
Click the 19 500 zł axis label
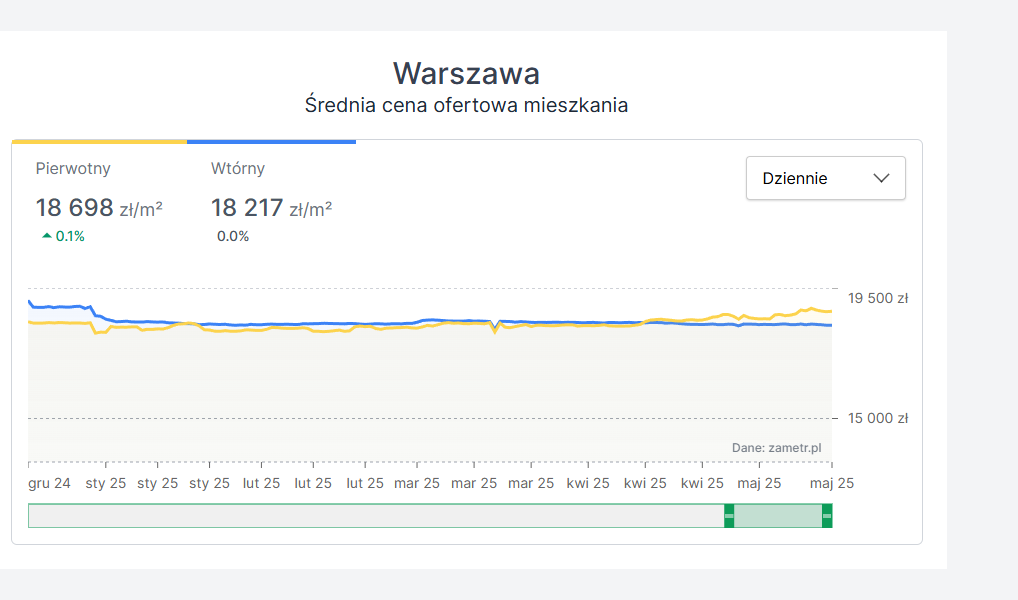(x=877, y=298)
